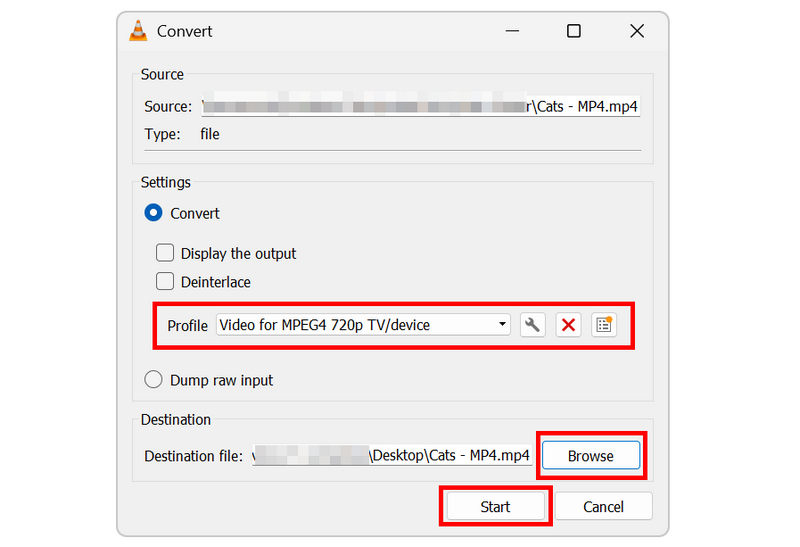Open the Profile dropdown list
The height and width of the screenshot is (547, 800).
coord(363,325)
